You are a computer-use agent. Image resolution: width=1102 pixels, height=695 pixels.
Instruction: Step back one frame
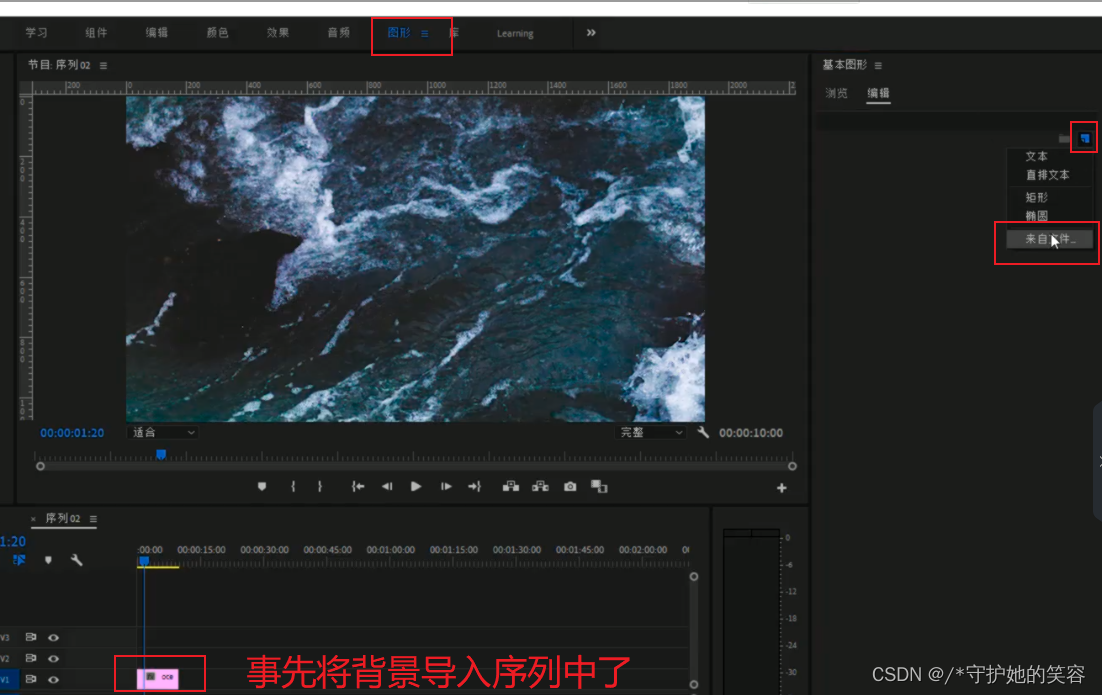coord(387,486)
